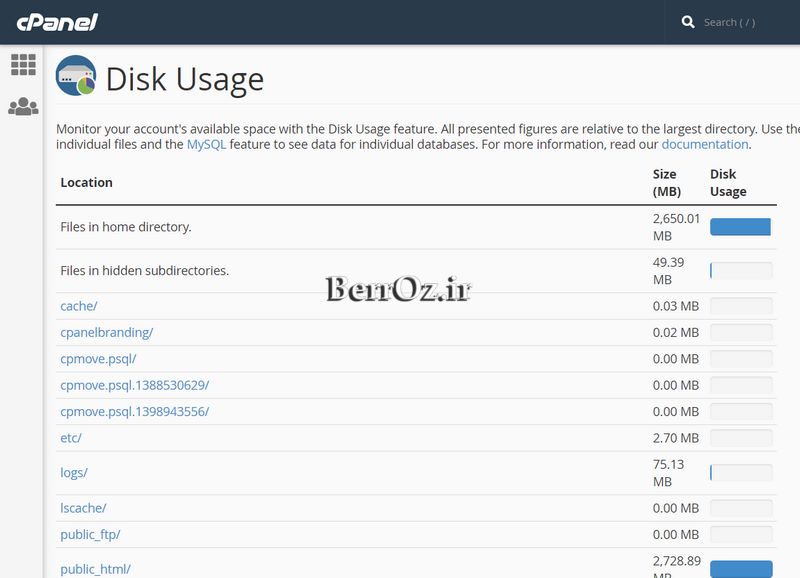Open the etc/ directory link
This screenshot has height=578, width=800.
point(71,438)
